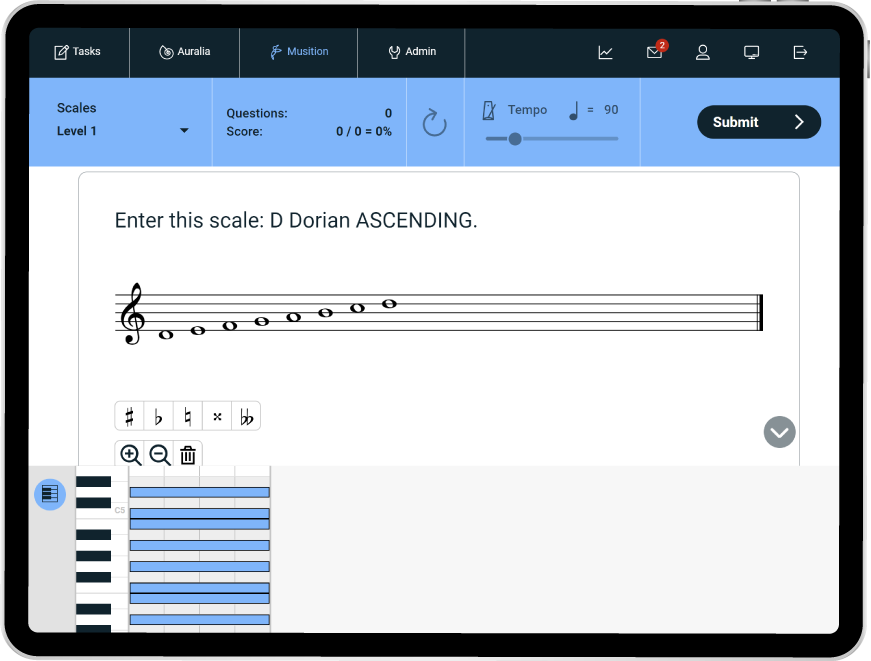871x661 pixels.
Task: Open the mail notifications icon
Action: (655, 52)
